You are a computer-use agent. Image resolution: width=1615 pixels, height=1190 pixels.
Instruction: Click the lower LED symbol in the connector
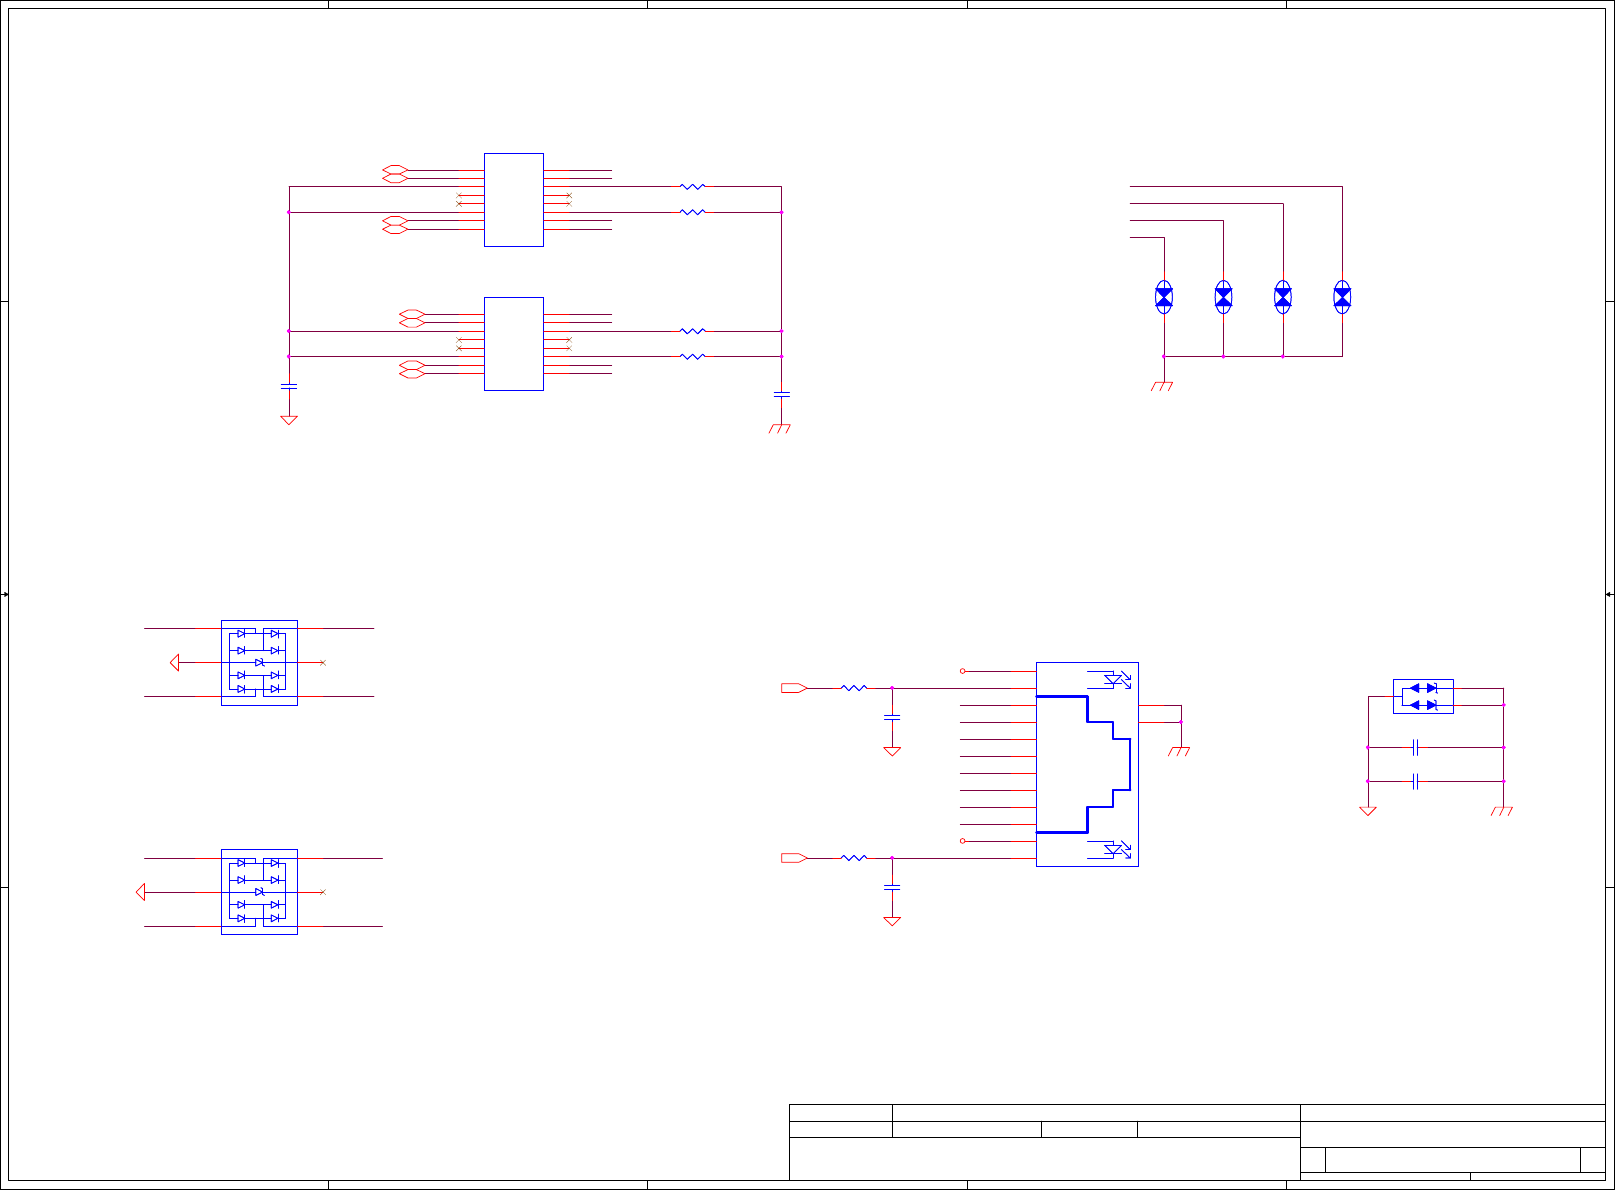1116,850
